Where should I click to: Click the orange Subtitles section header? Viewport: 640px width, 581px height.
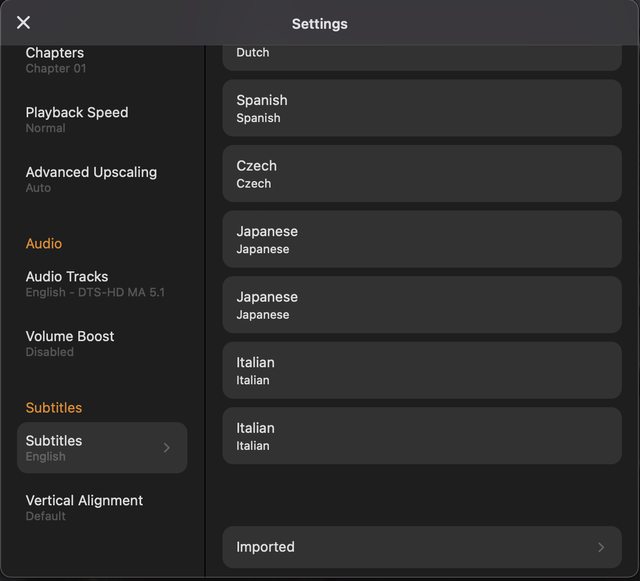click(54, 408)
